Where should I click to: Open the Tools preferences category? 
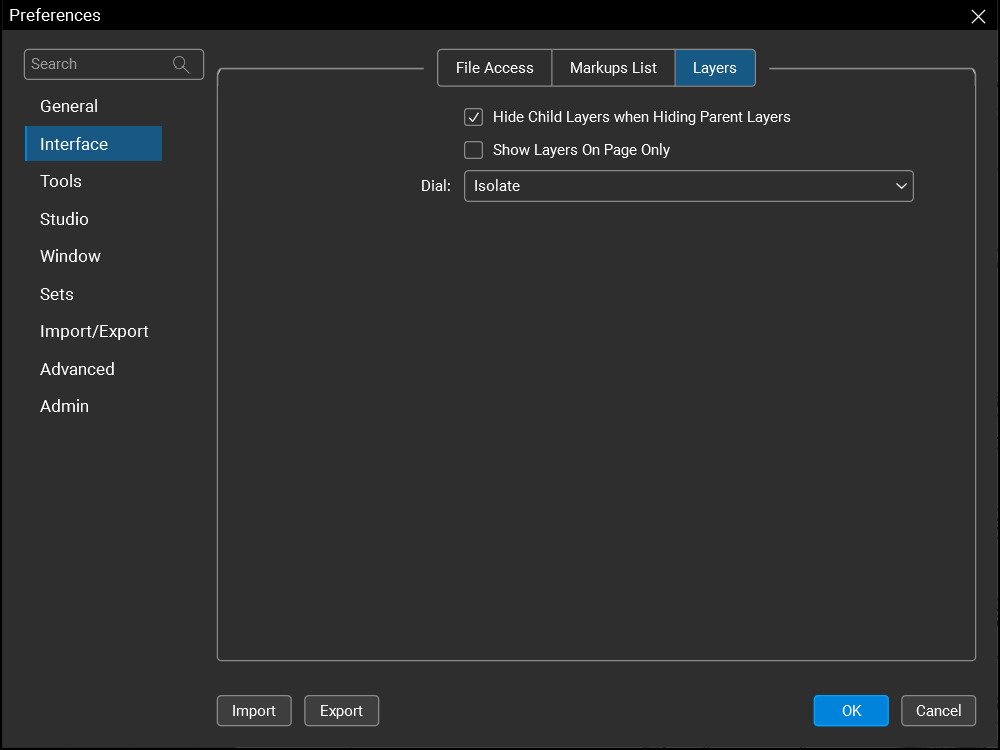[x=61, y=181]
